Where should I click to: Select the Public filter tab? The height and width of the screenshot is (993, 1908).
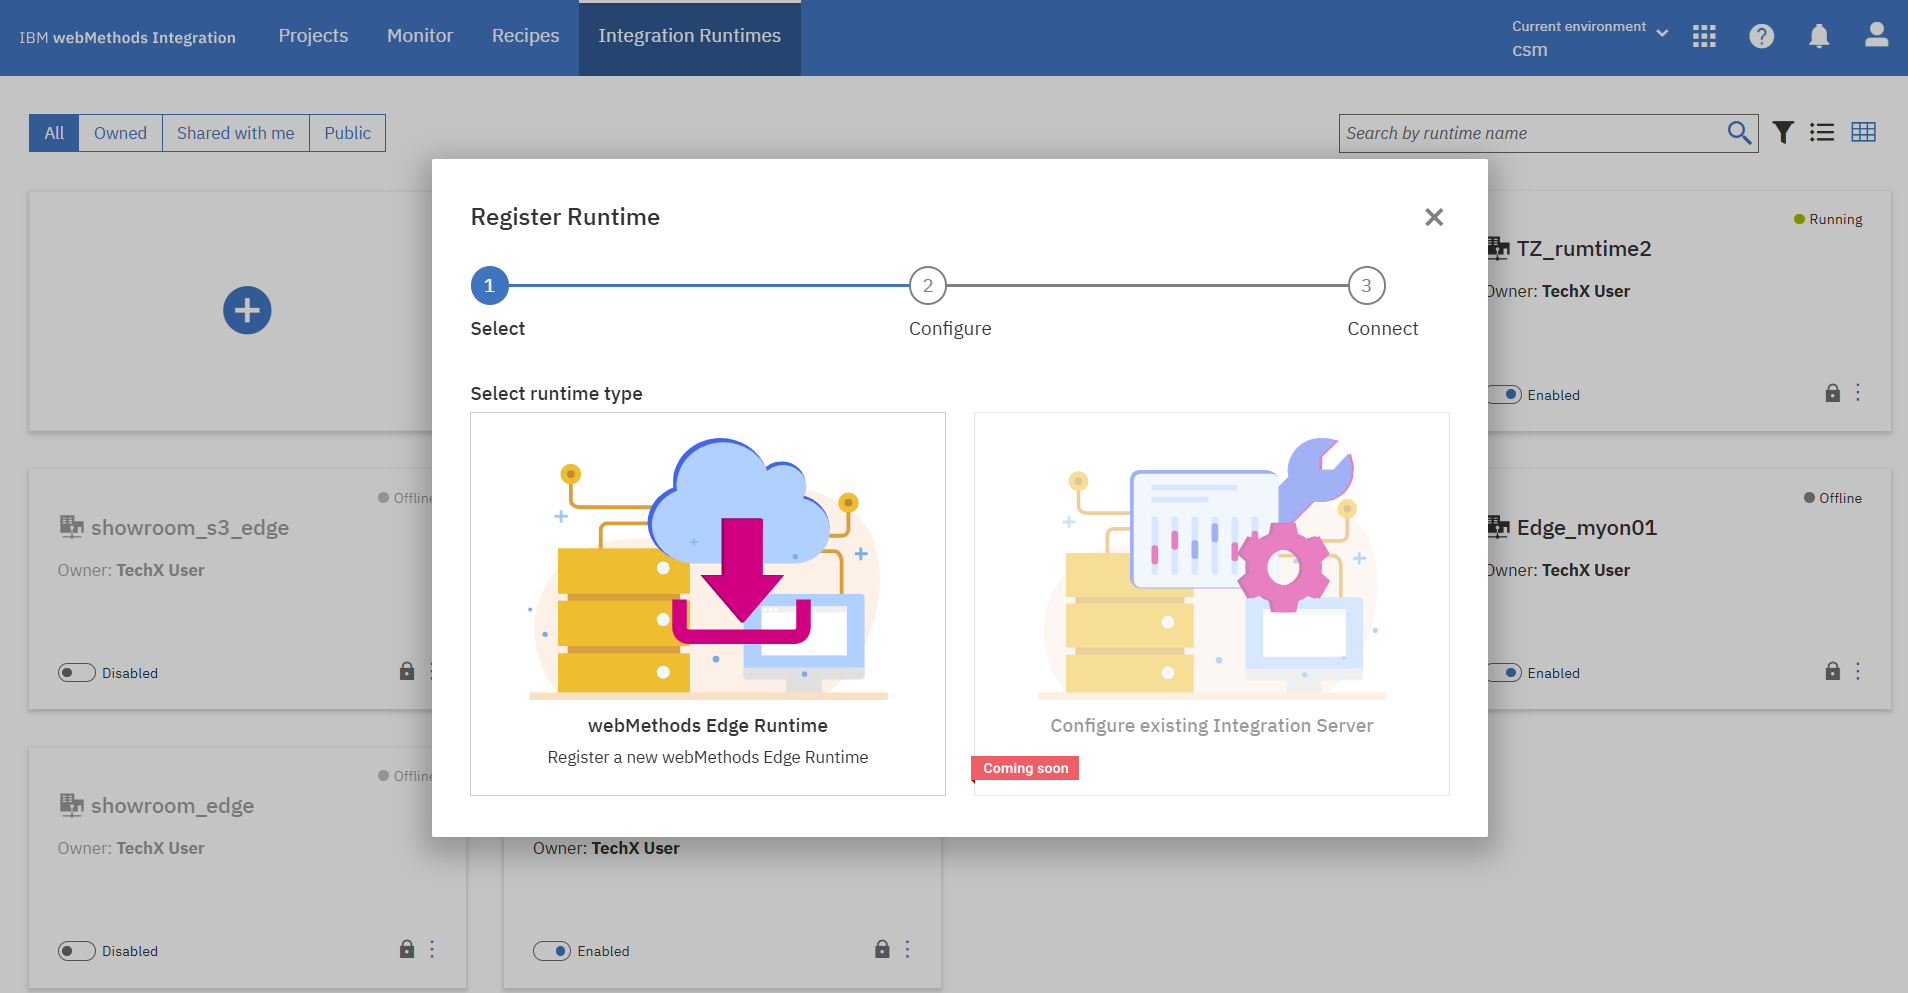[x=348, y=133]
